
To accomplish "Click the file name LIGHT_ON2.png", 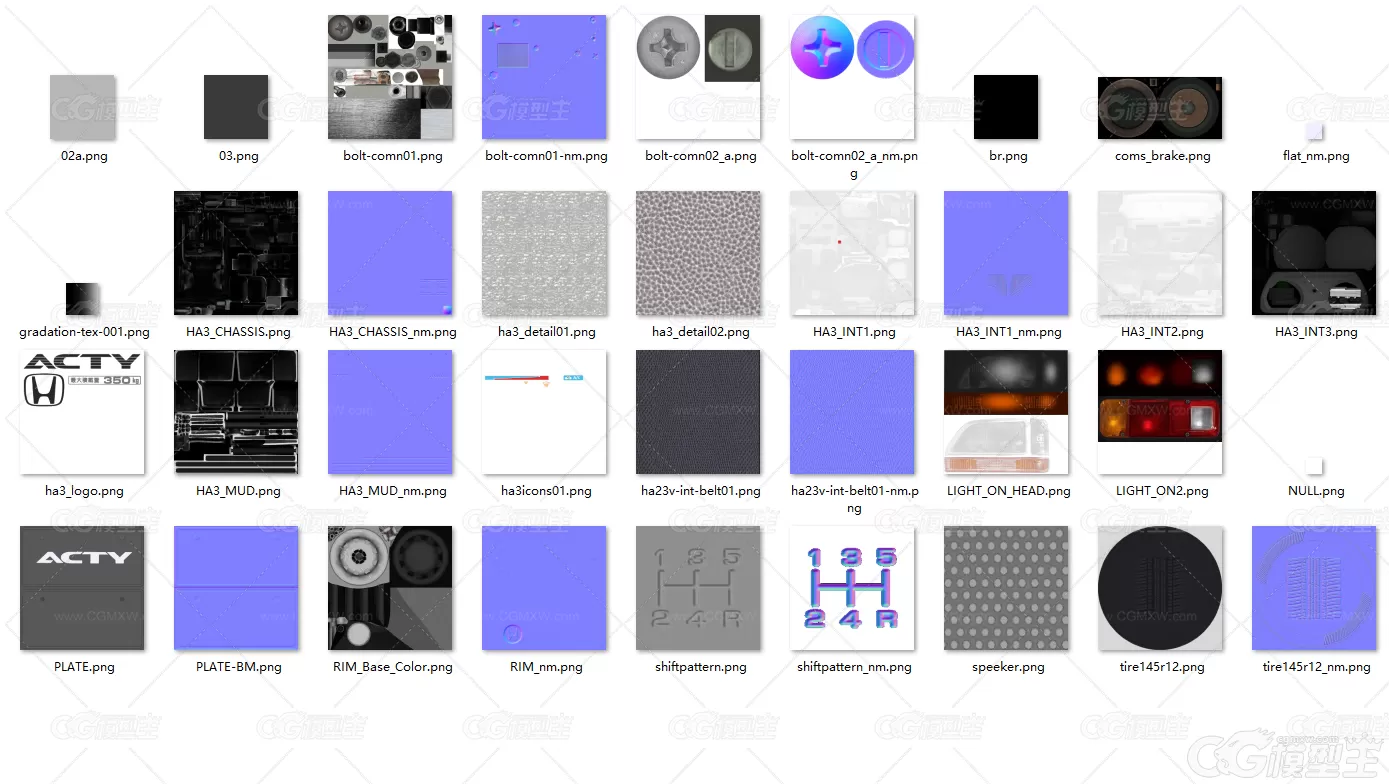I will tap(1162, 491).
